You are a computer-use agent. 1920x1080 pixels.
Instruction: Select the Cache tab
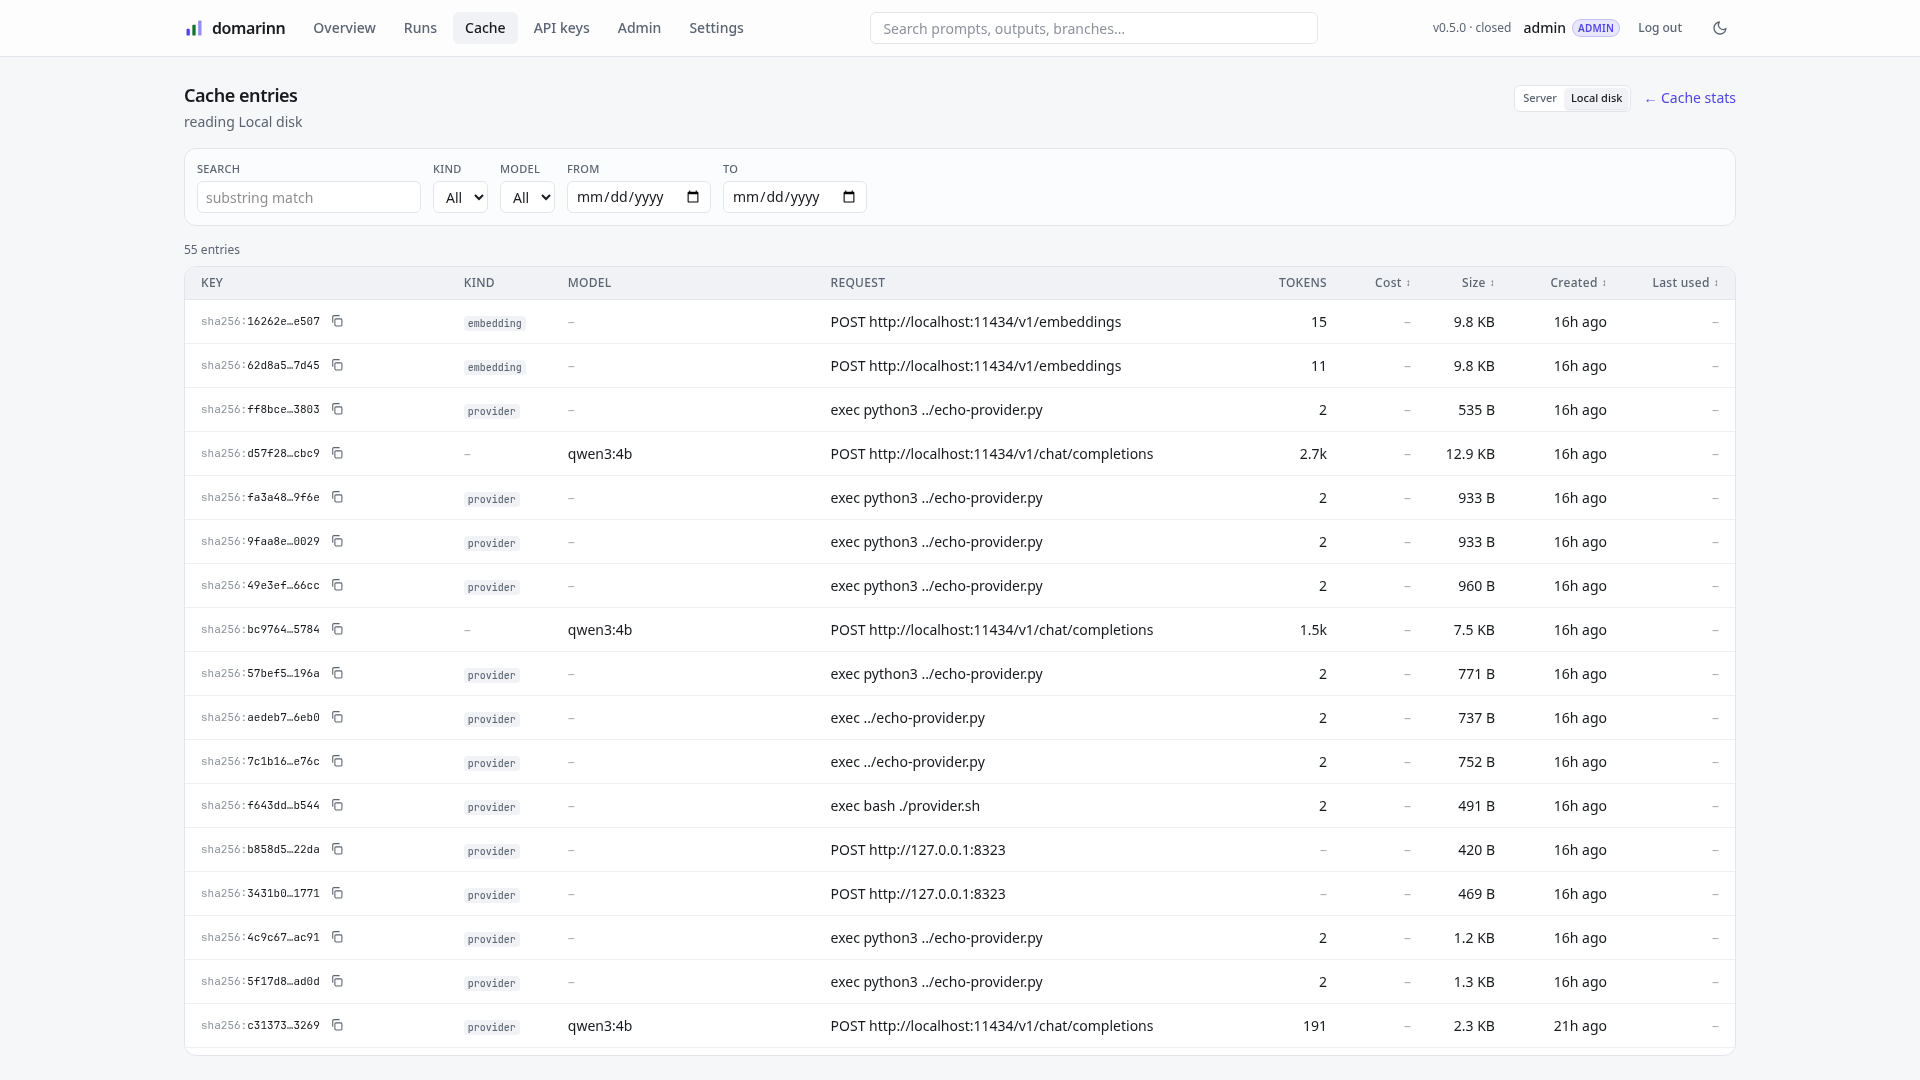[x=485, y=28]
